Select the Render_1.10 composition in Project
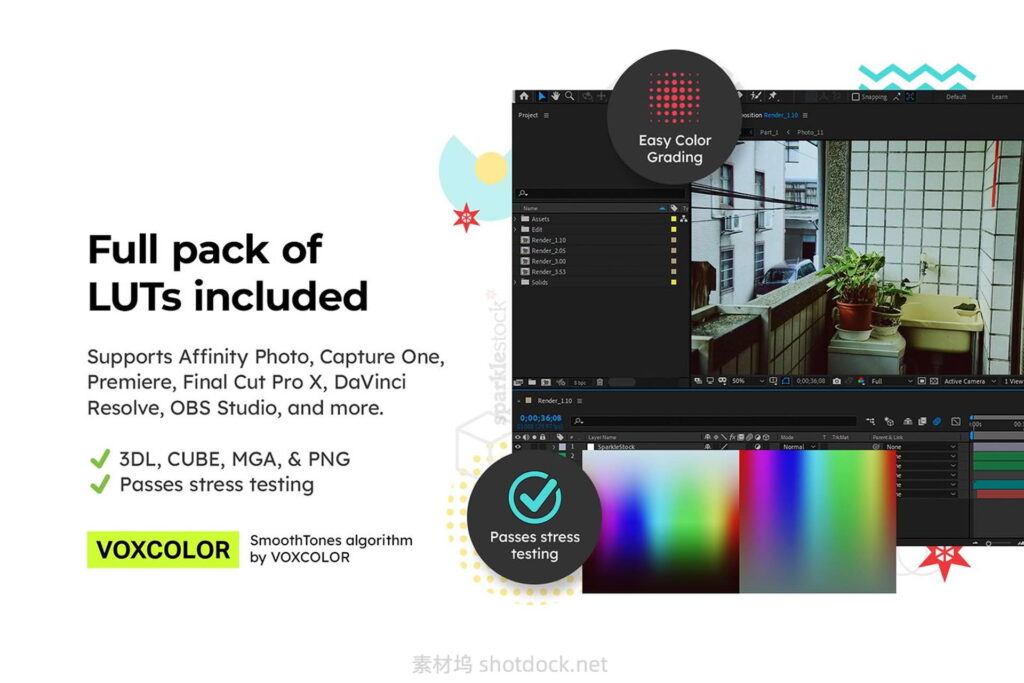Image resolution: width=1024 pixels, height=683 pixels. point(549,240)
